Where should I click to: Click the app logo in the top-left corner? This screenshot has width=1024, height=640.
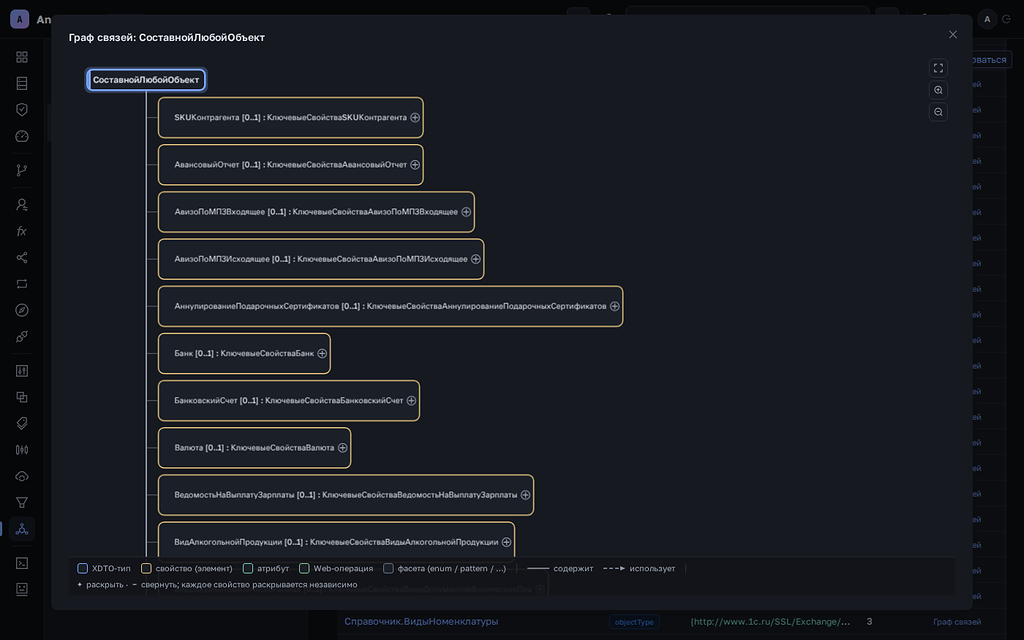[x=20, y=19]
